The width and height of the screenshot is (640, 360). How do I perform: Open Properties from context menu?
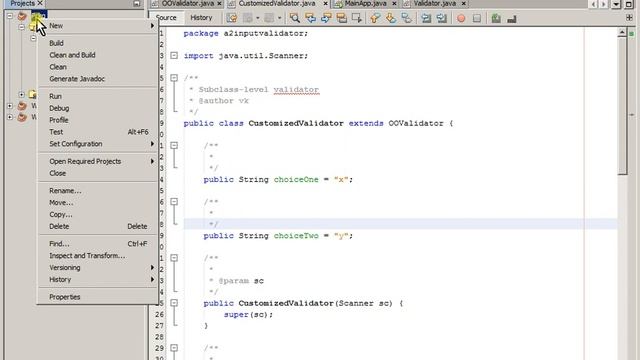[98, 297]
